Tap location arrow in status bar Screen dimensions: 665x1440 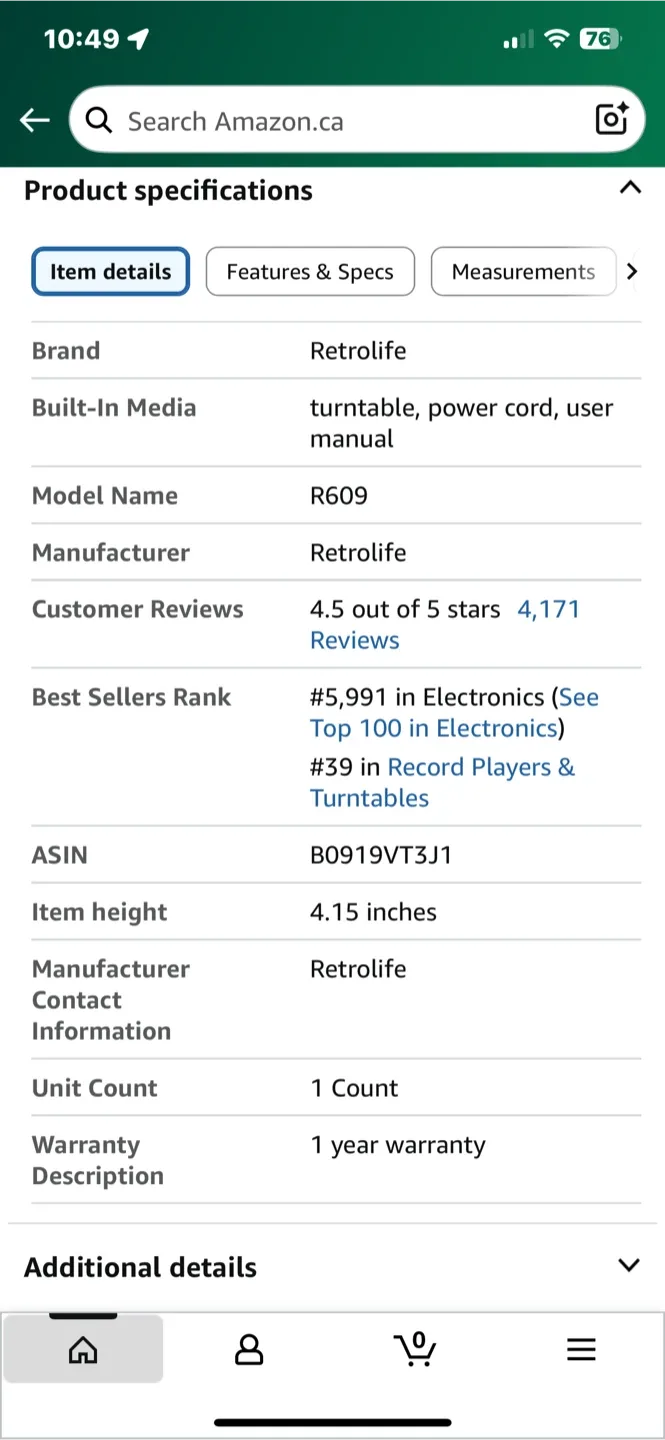coord(139,39)
